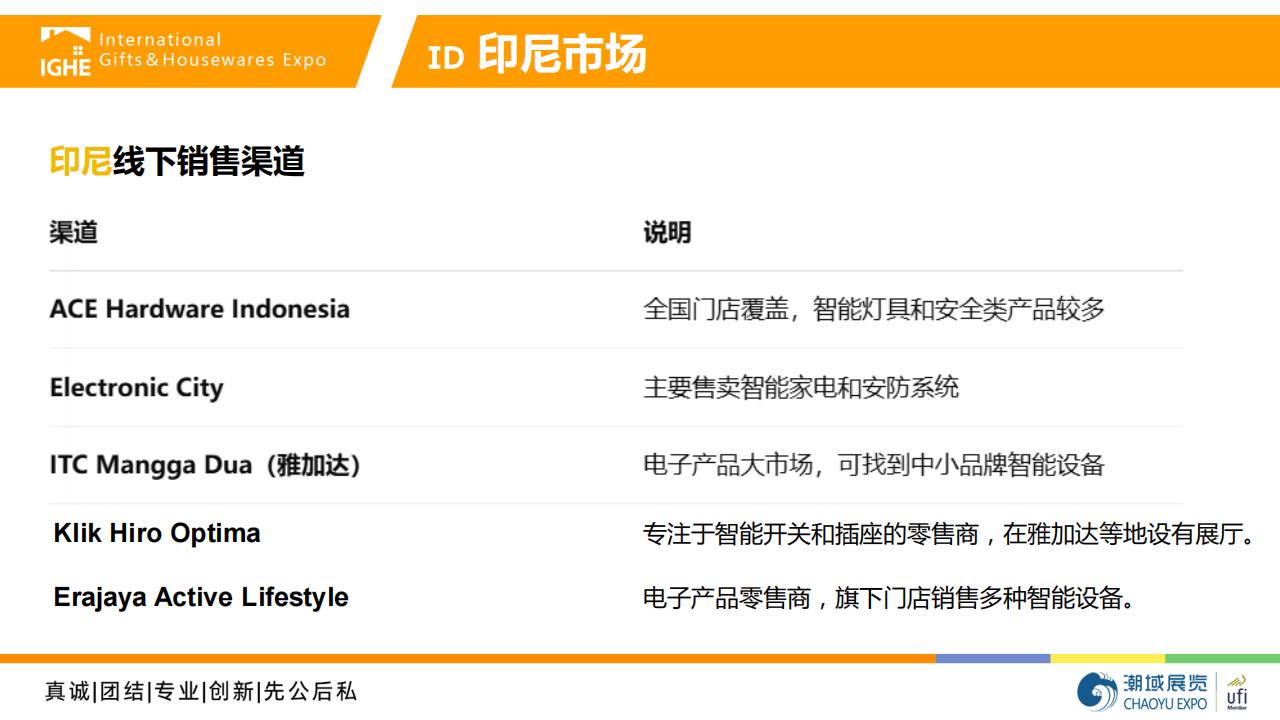Click the '渠道' column header
This screenshot has width=1280, height=720.
[x=74, y=232]
